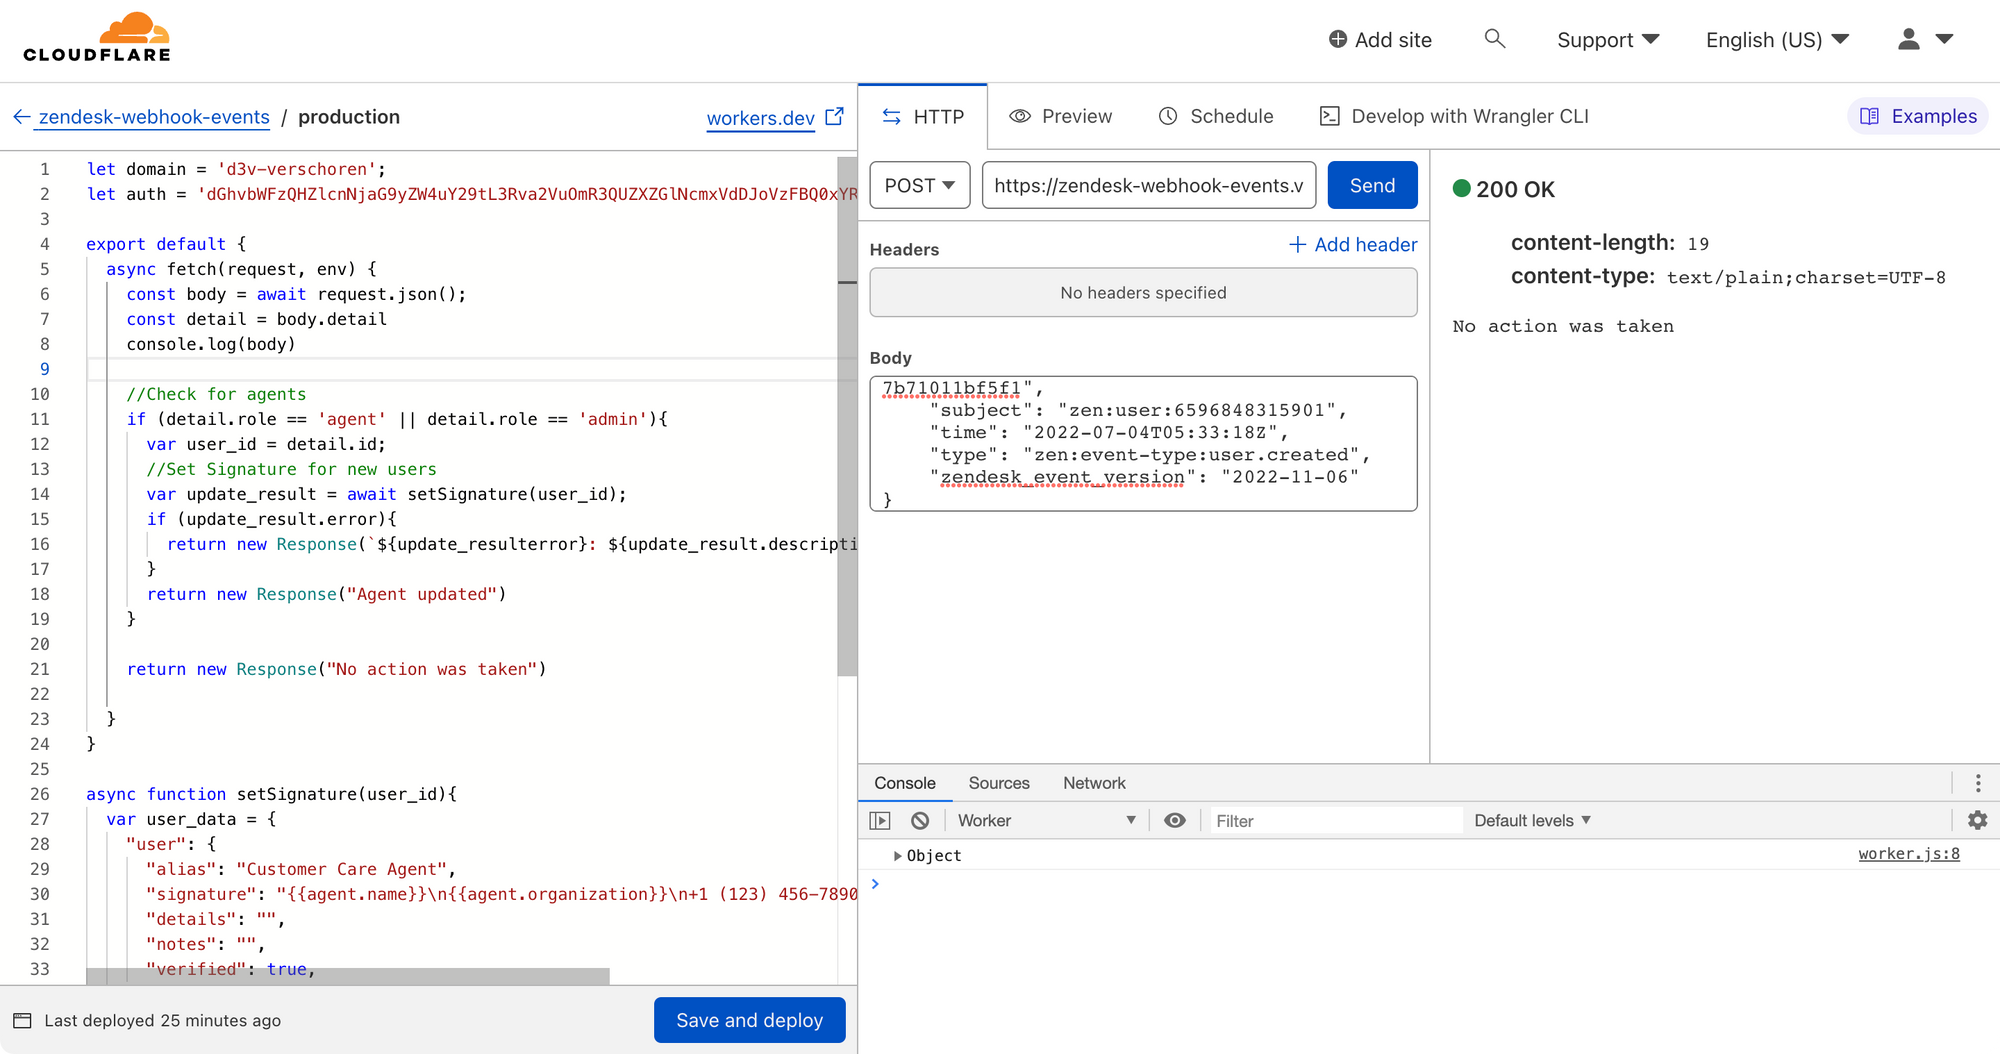Click the Examples book icon
The height and width of the screenshot is (1054, 2000).
click(x=1869, y=116)
